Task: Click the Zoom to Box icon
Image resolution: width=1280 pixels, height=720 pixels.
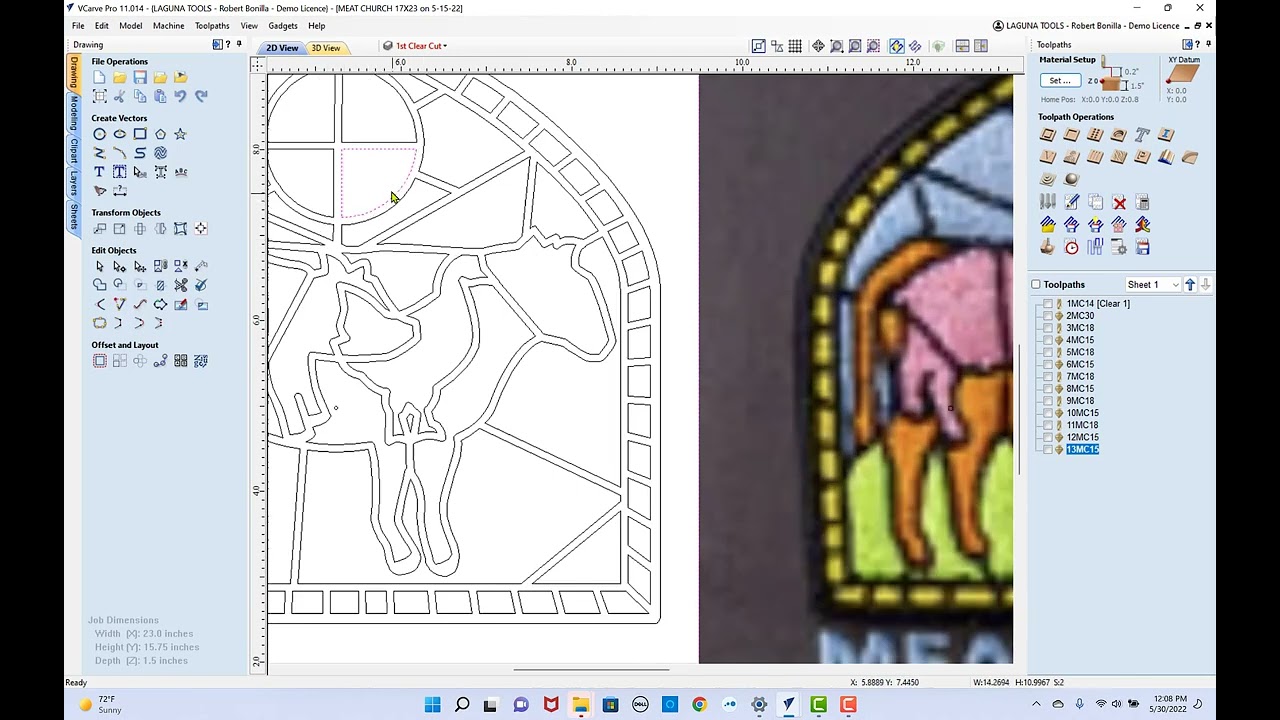Action: [x=837, y=46]
